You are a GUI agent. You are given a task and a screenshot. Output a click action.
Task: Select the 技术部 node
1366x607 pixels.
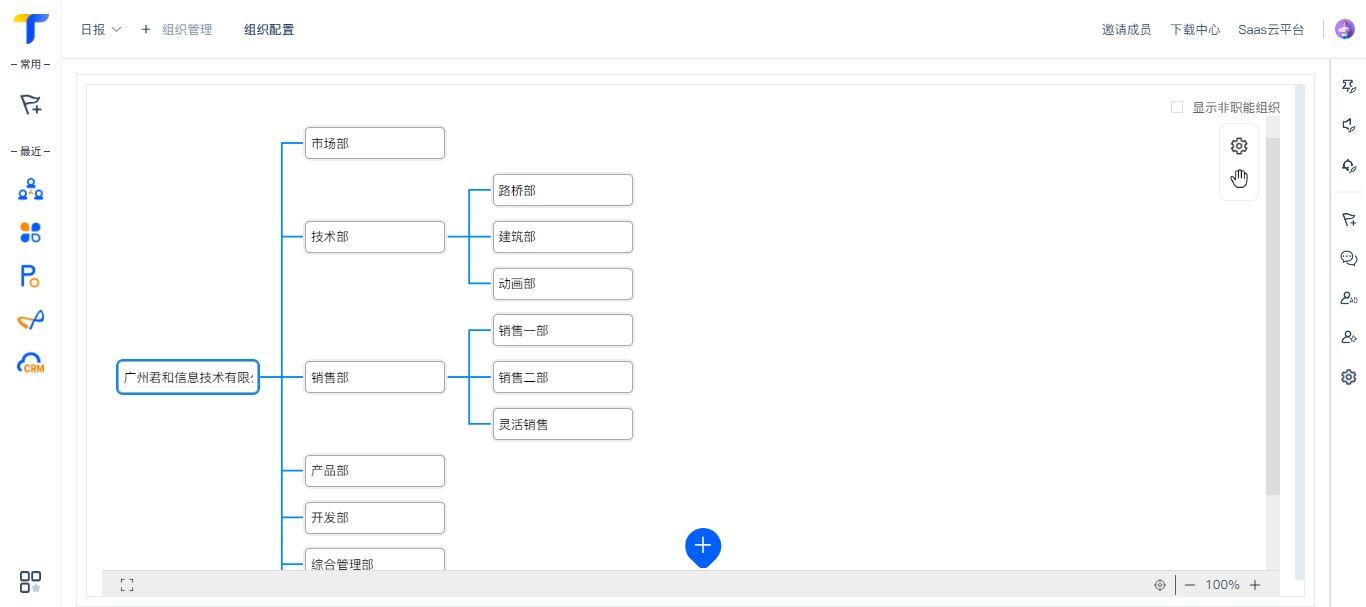[375, 237]
